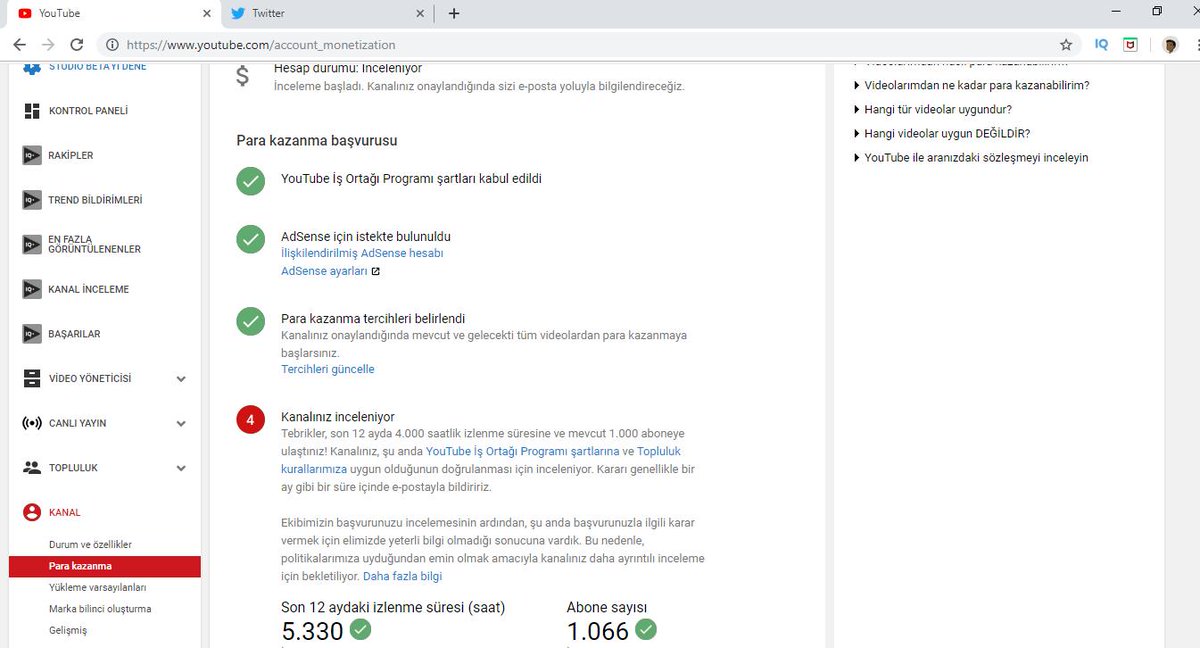Expand the Canlı Yayın section chevron
The width and height of the screenshot is (1200, 648).
181,424
